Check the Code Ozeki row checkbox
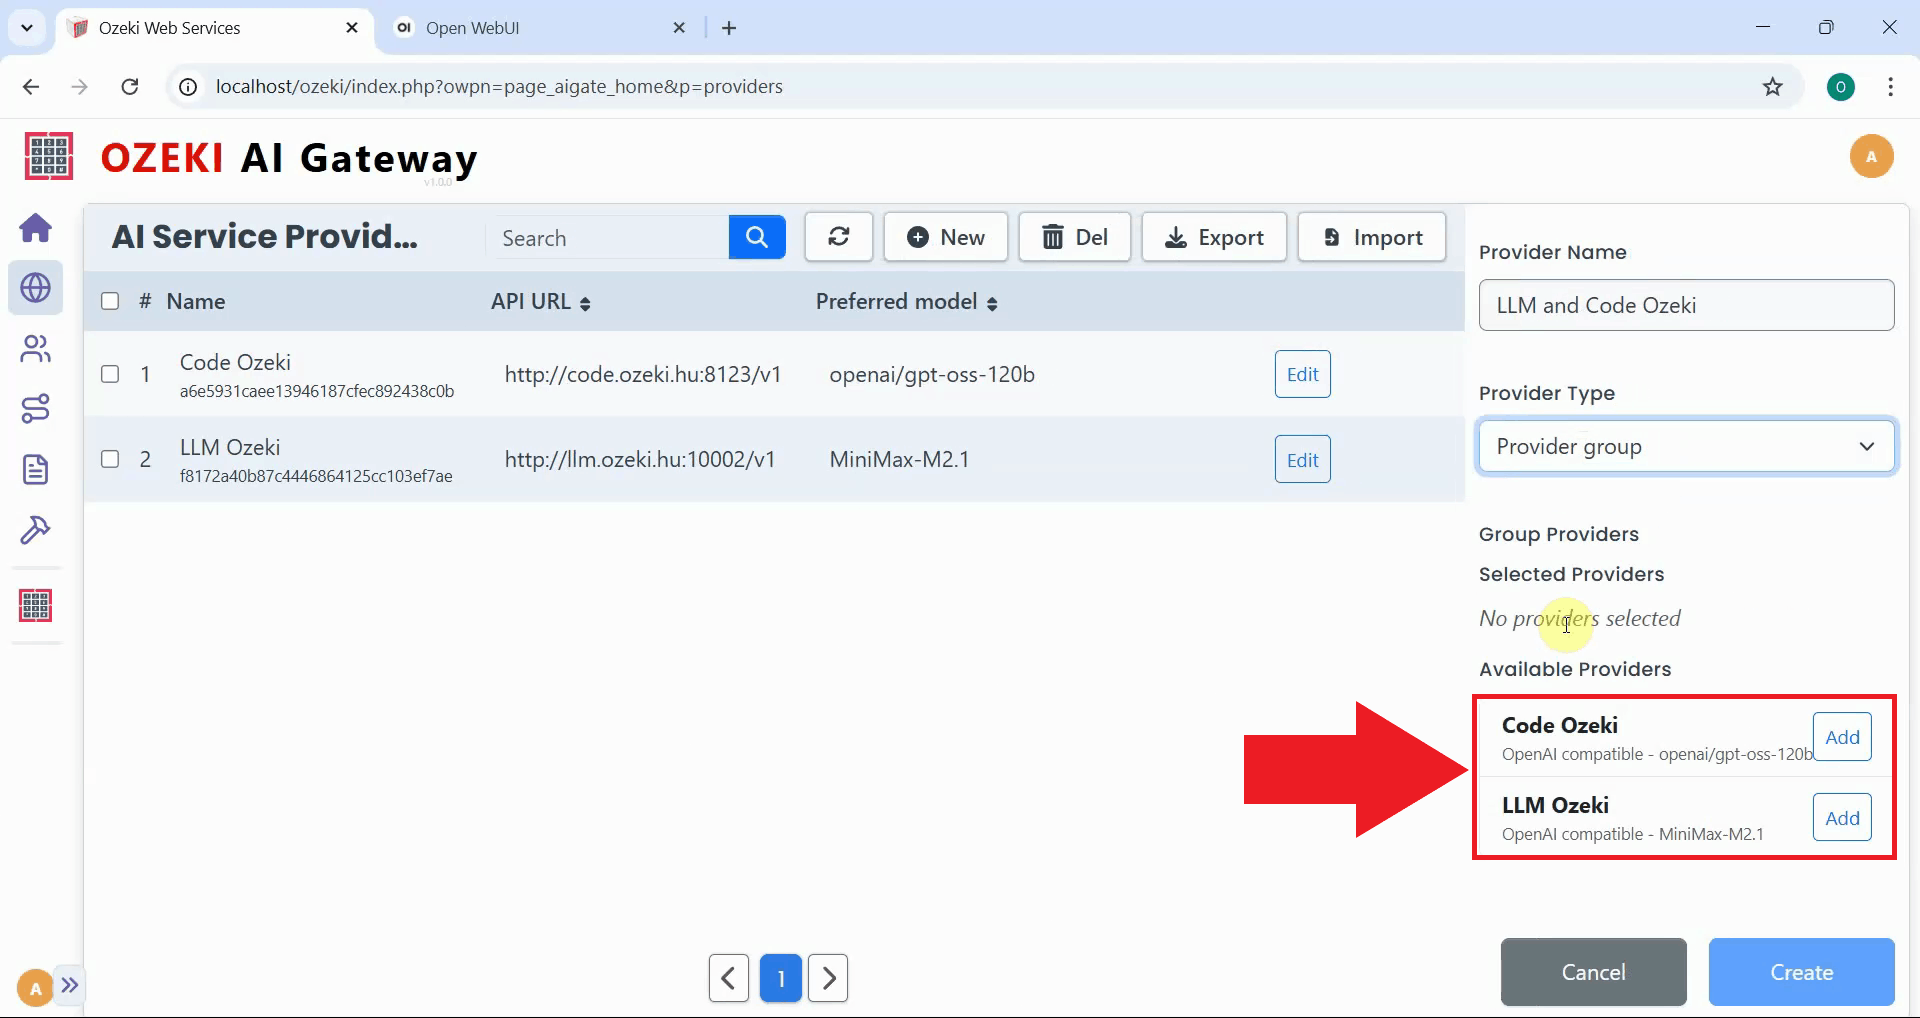 (110, 374)
